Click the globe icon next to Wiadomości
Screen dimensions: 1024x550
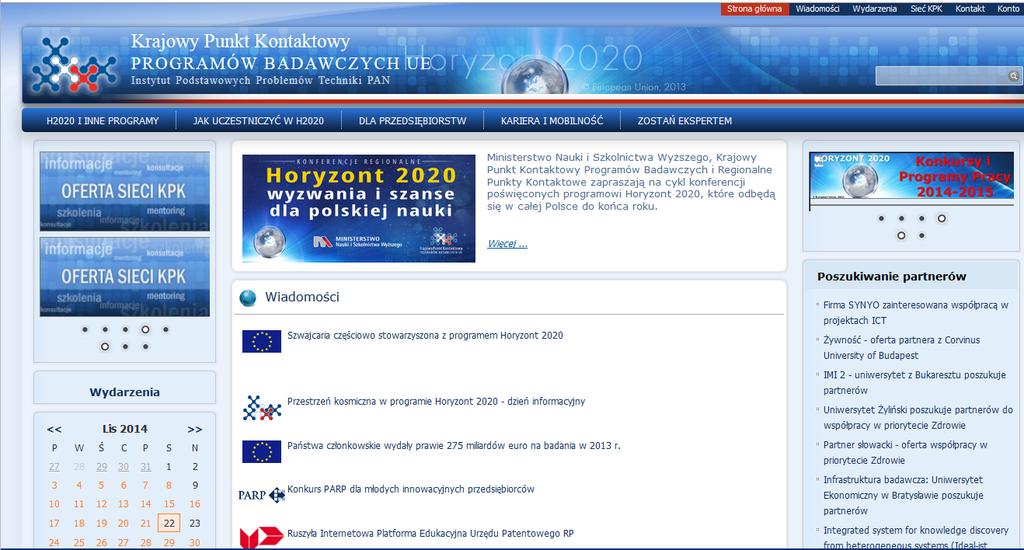[248, 298]
